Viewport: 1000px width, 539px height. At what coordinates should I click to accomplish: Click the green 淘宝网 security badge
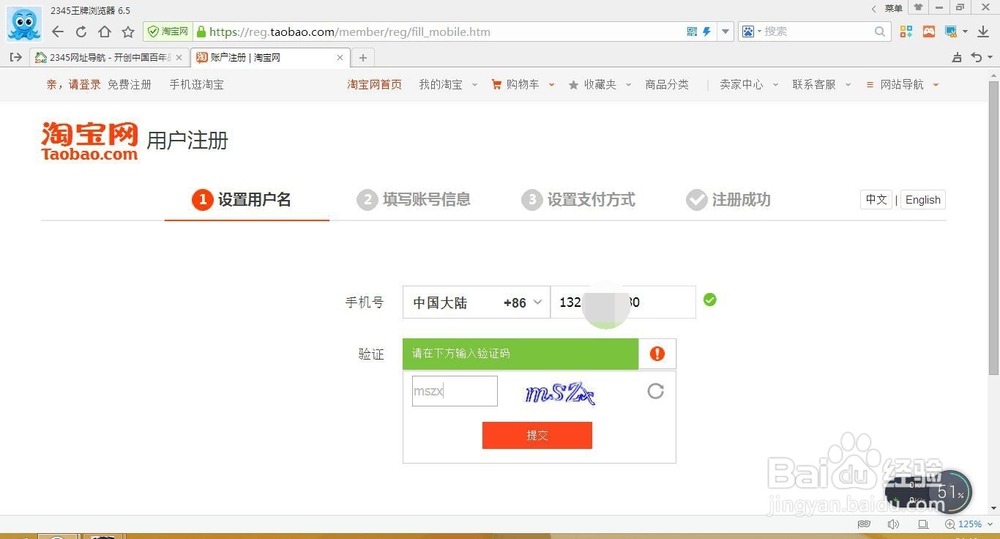click(x=168, y=31)
